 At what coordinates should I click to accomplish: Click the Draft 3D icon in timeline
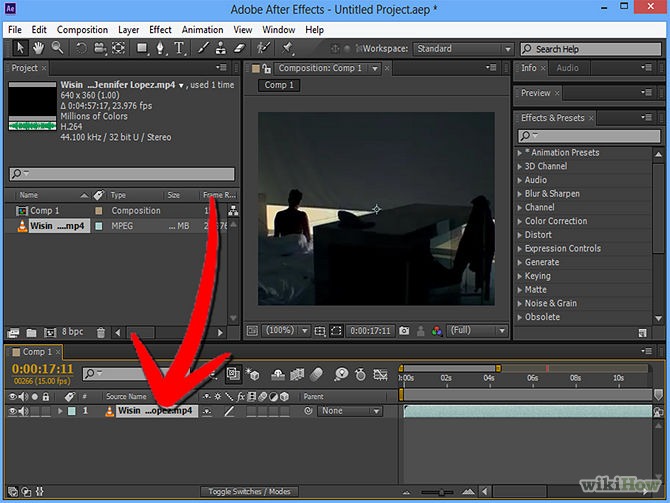[253, 375]
